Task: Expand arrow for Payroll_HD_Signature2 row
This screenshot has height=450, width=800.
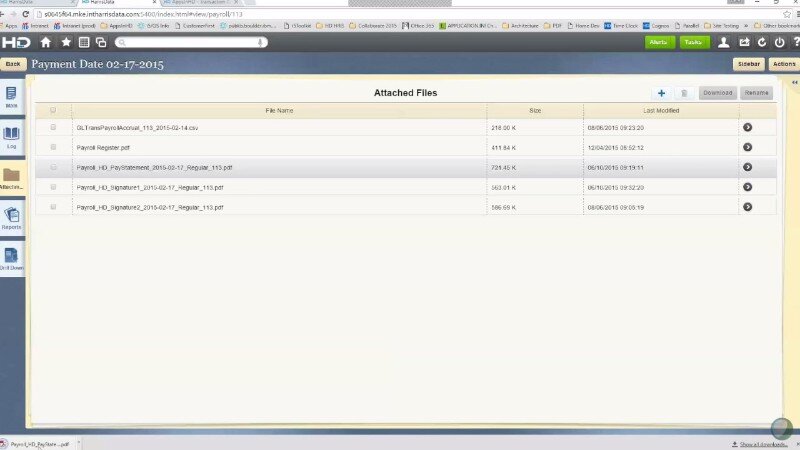Action: (747, 207)
